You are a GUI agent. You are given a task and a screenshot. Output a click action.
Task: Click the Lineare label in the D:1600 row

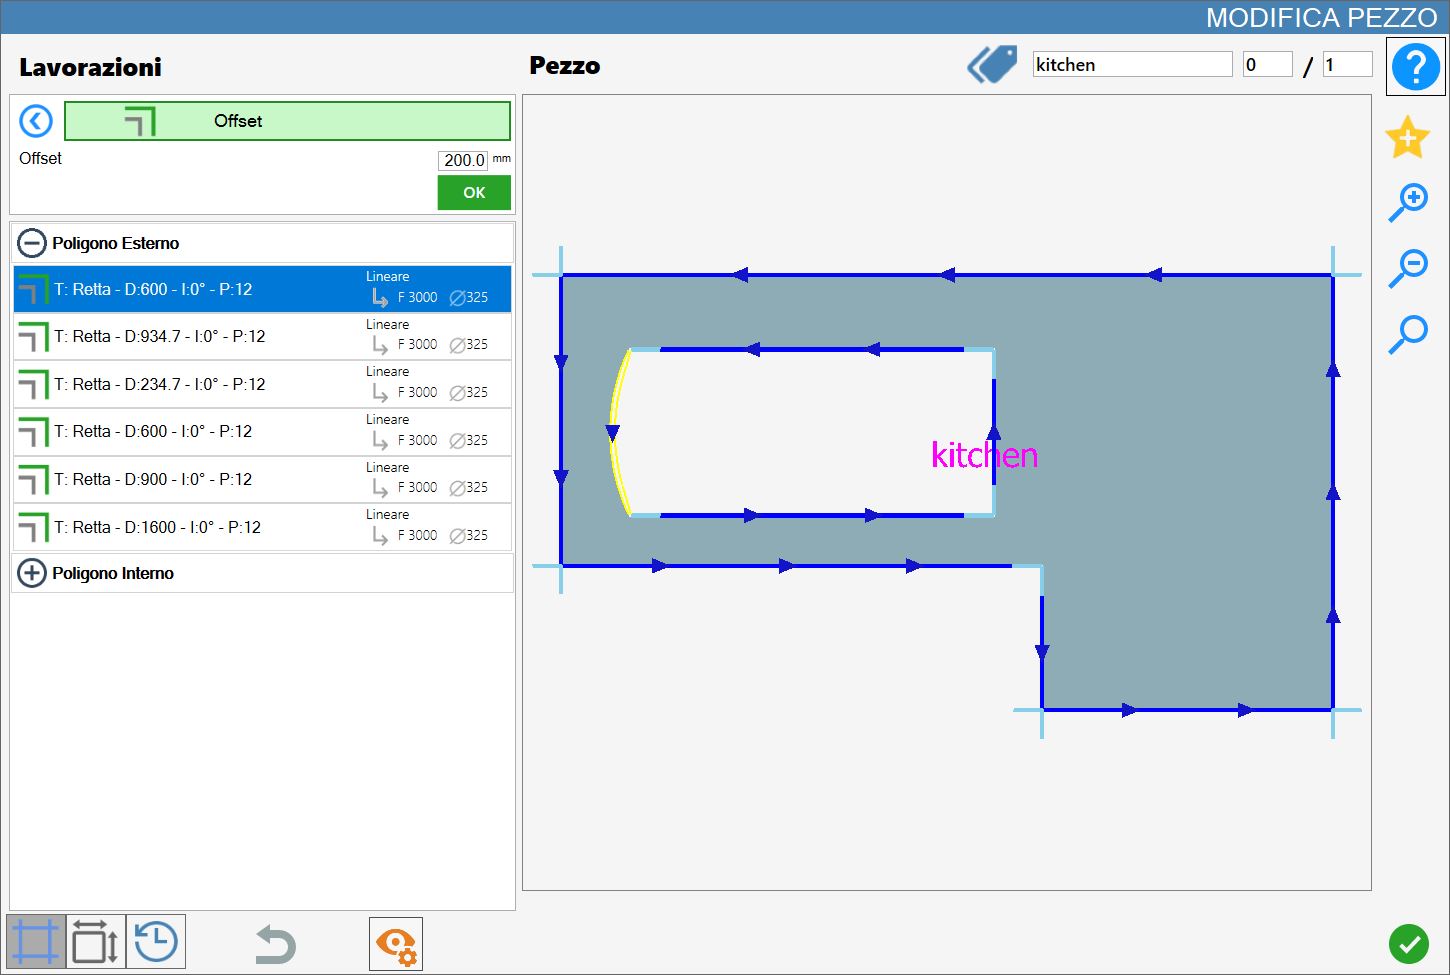pos(387,515)
